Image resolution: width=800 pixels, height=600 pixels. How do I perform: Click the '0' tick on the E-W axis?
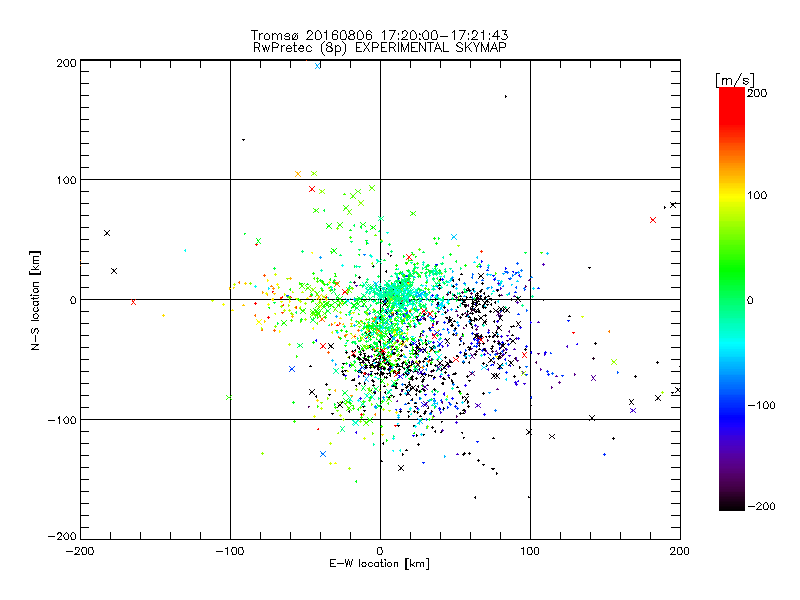coord(380,551)
